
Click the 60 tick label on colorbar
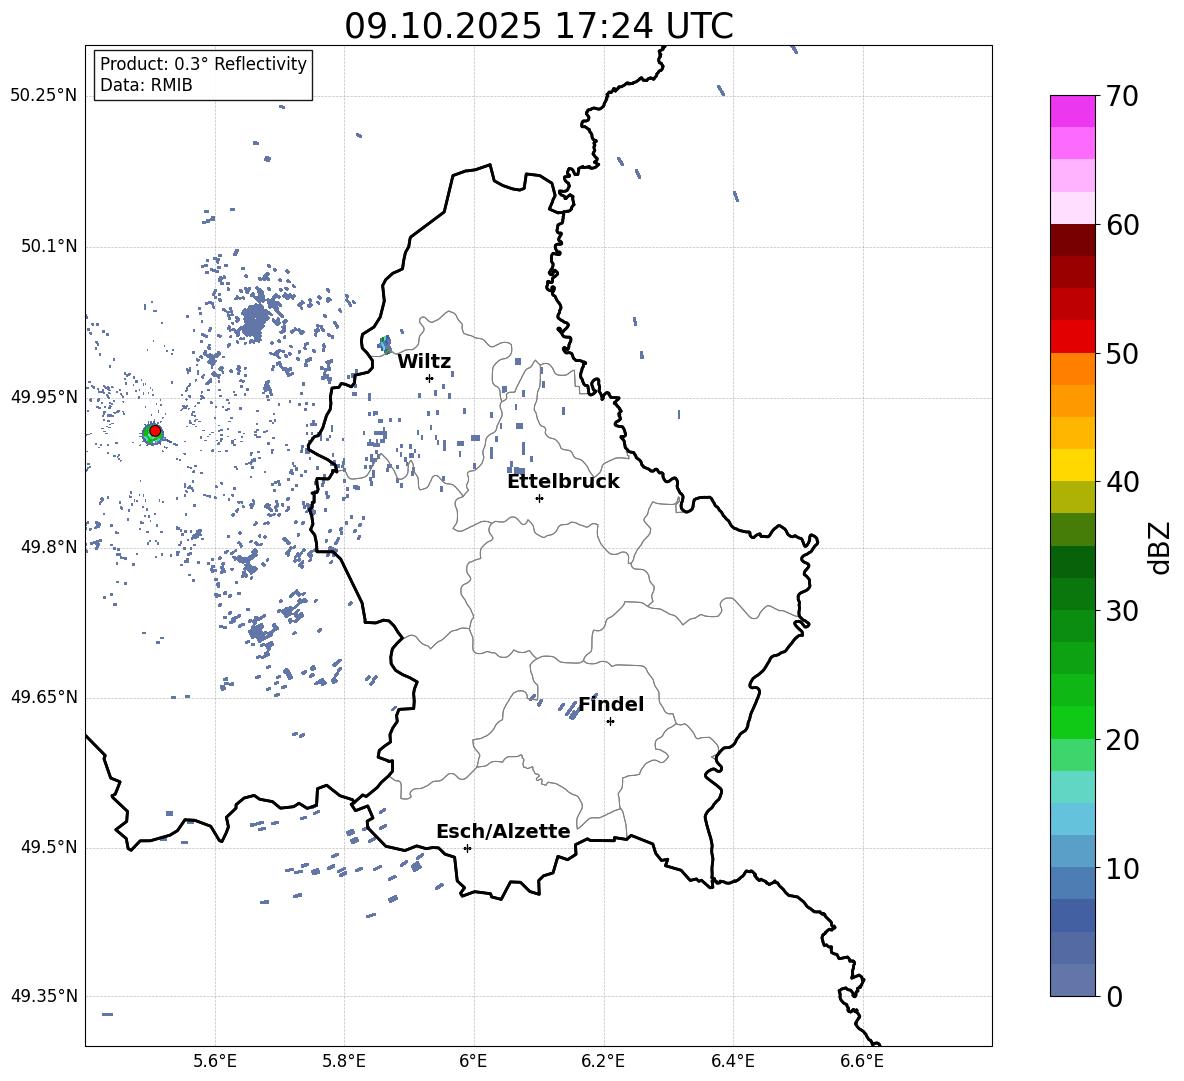[x=1122, y=225]
